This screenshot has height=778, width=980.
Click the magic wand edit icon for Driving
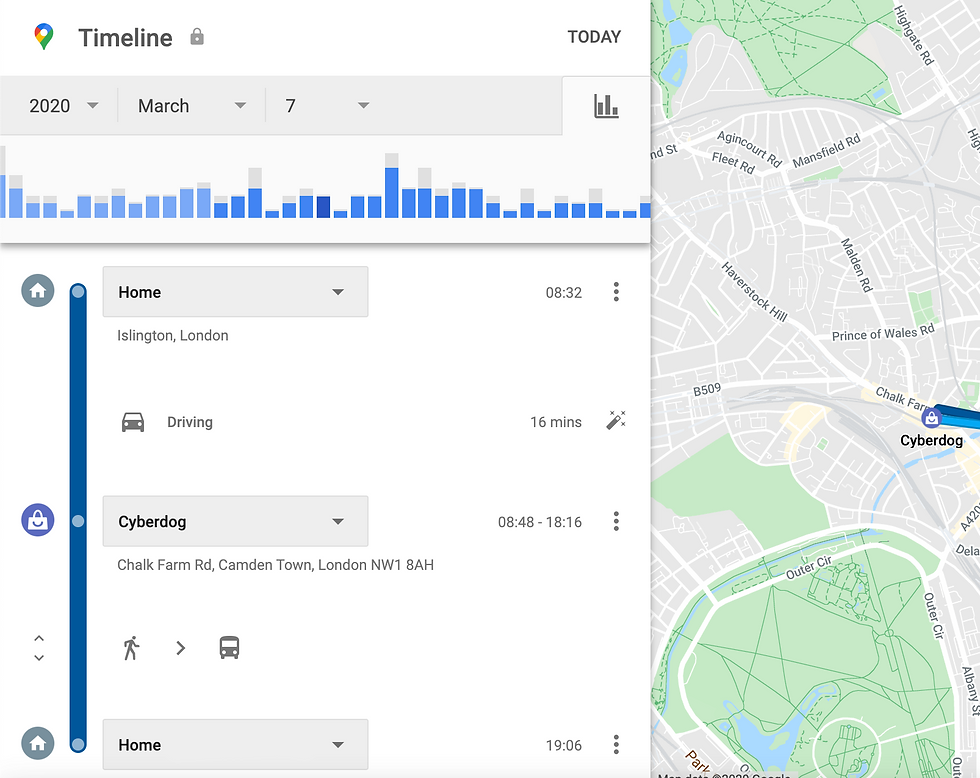click(x=616, y=420)
